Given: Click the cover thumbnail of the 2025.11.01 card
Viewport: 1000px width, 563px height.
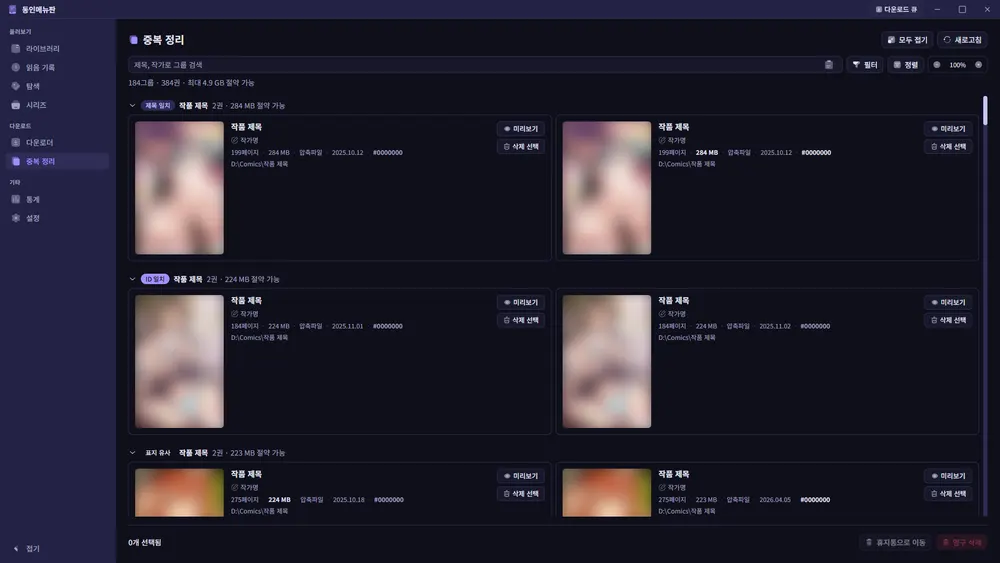Looking at the screenshot, I should pos(179,361).
